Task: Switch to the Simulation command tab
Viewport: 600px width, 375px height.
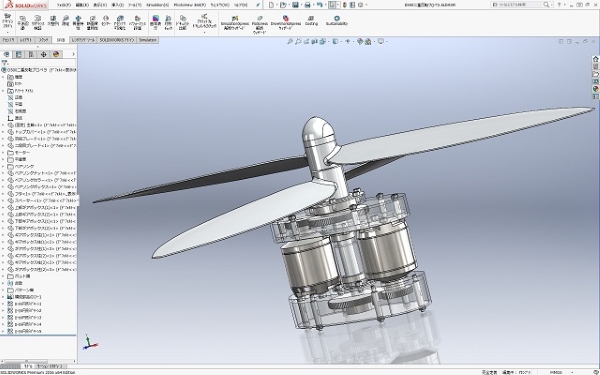Action: [x=147, y=40]
